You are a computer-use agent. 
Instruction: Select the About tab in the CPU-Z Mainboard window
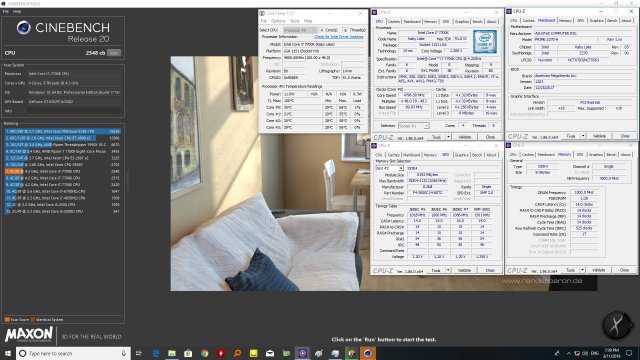click(626, 20)
